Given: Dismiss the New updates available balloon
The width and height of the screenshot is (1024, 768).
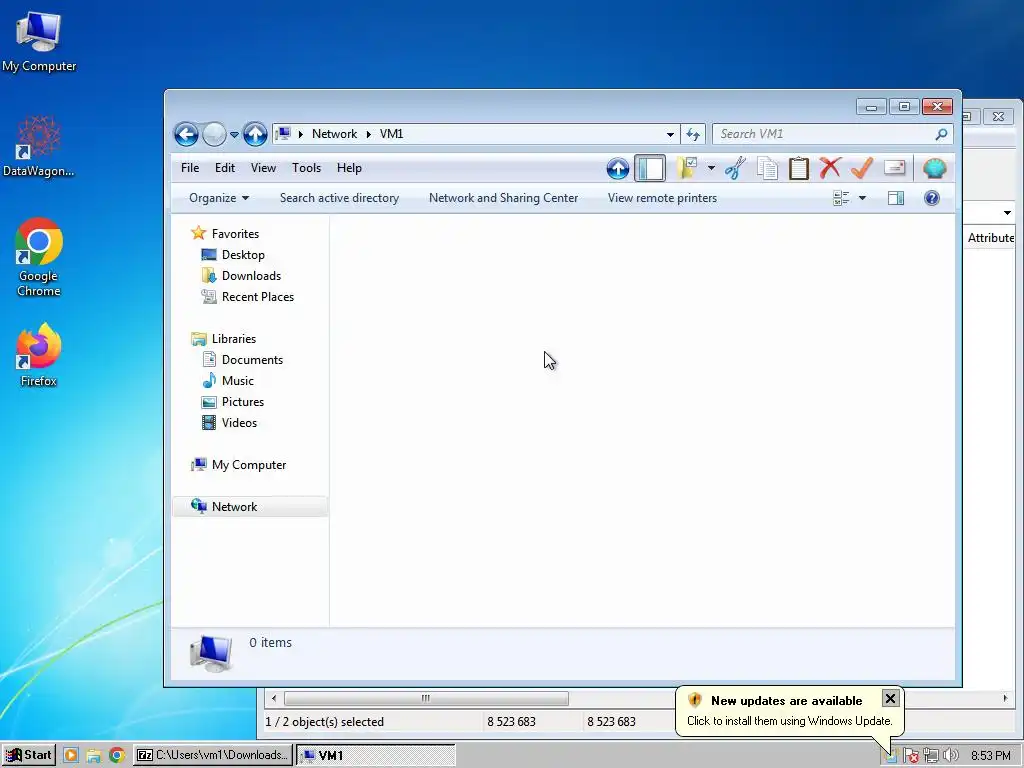Looking at the screenshot, I should pos(890,699).
